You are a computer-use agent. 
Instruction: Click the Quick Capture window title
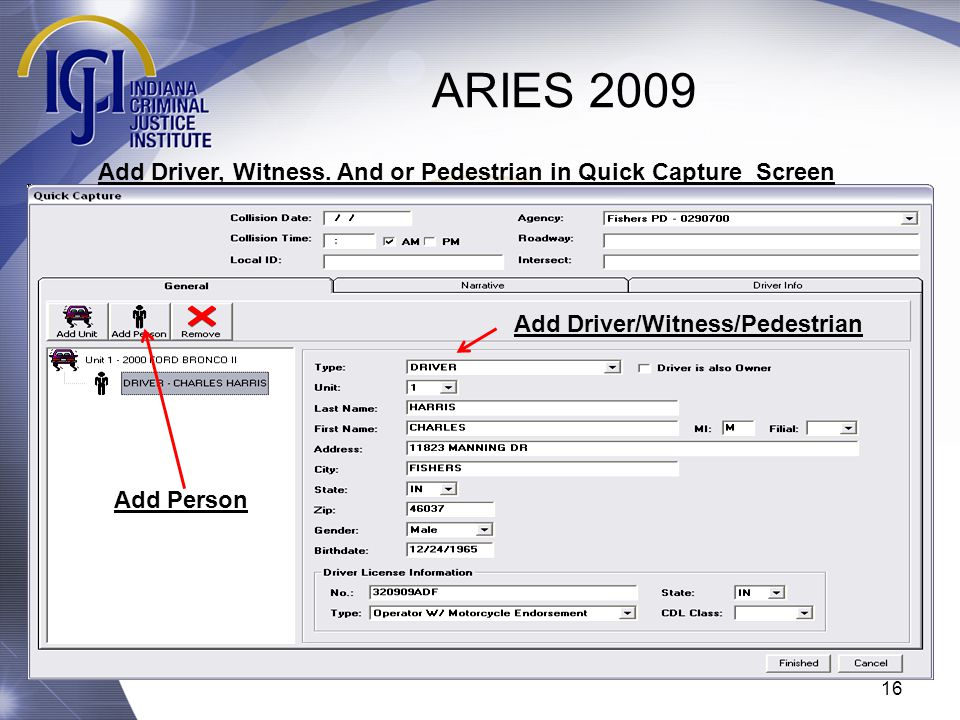pyautogui.click(x=77, y=196)
